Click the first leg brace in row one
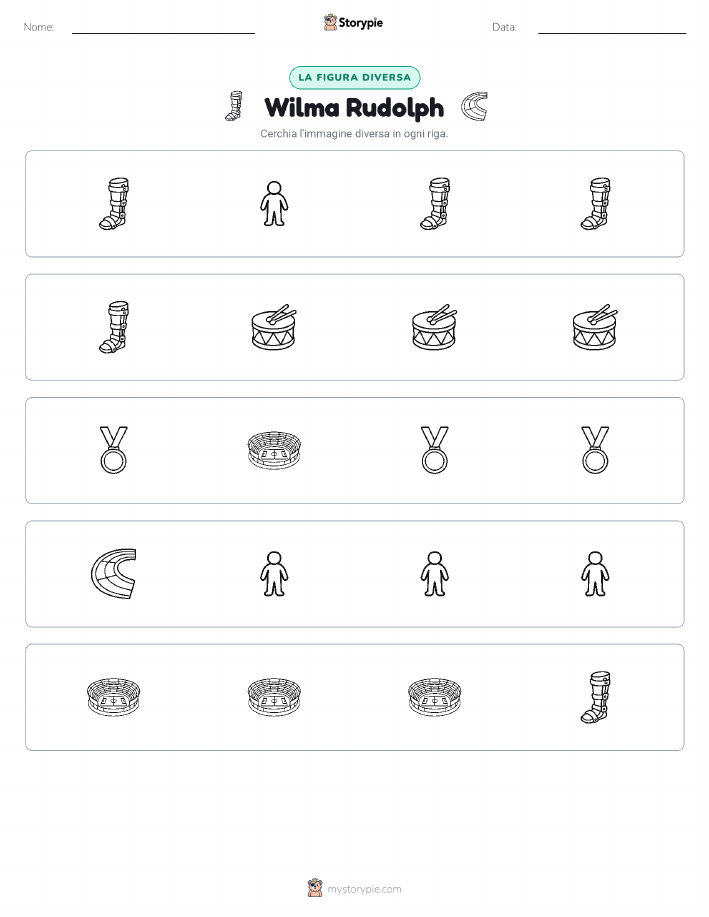This screenshot has height=917, width=709. (113, 204)
